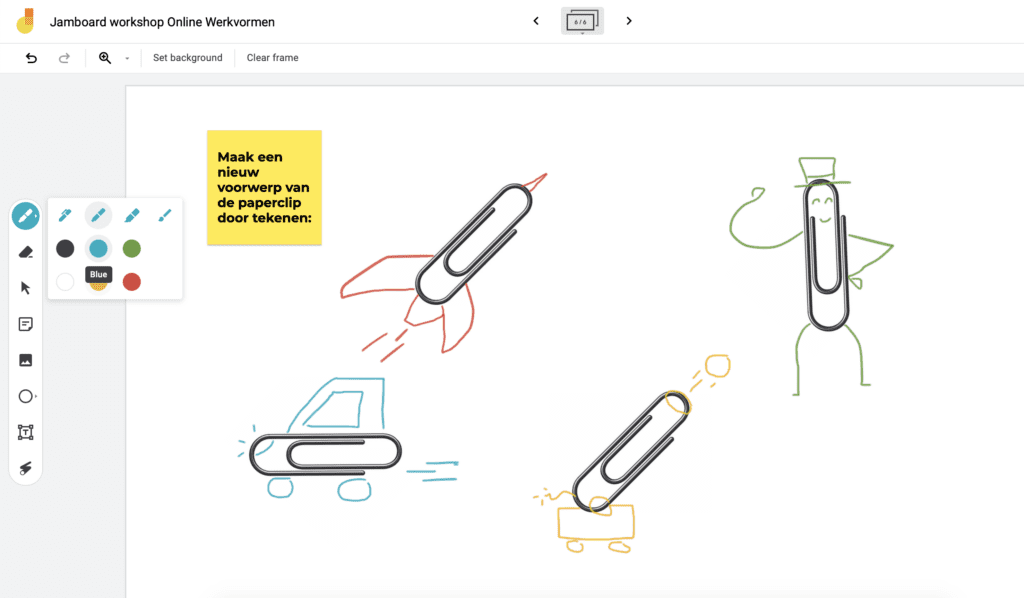Pick the white color swatch
Viewport: 1024px width, 598px height.
point(65,282)
